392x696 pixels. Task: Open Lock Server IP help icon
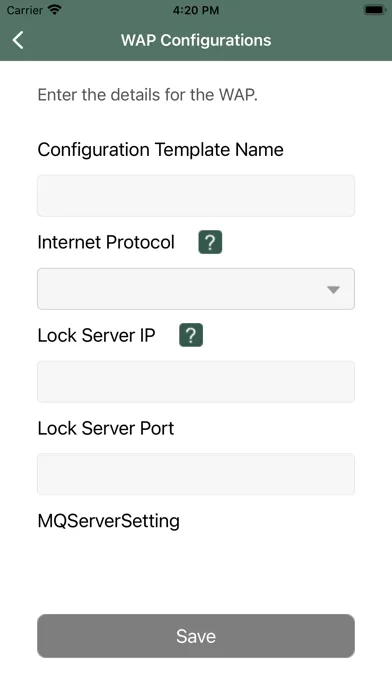click(x=191, y=335)
